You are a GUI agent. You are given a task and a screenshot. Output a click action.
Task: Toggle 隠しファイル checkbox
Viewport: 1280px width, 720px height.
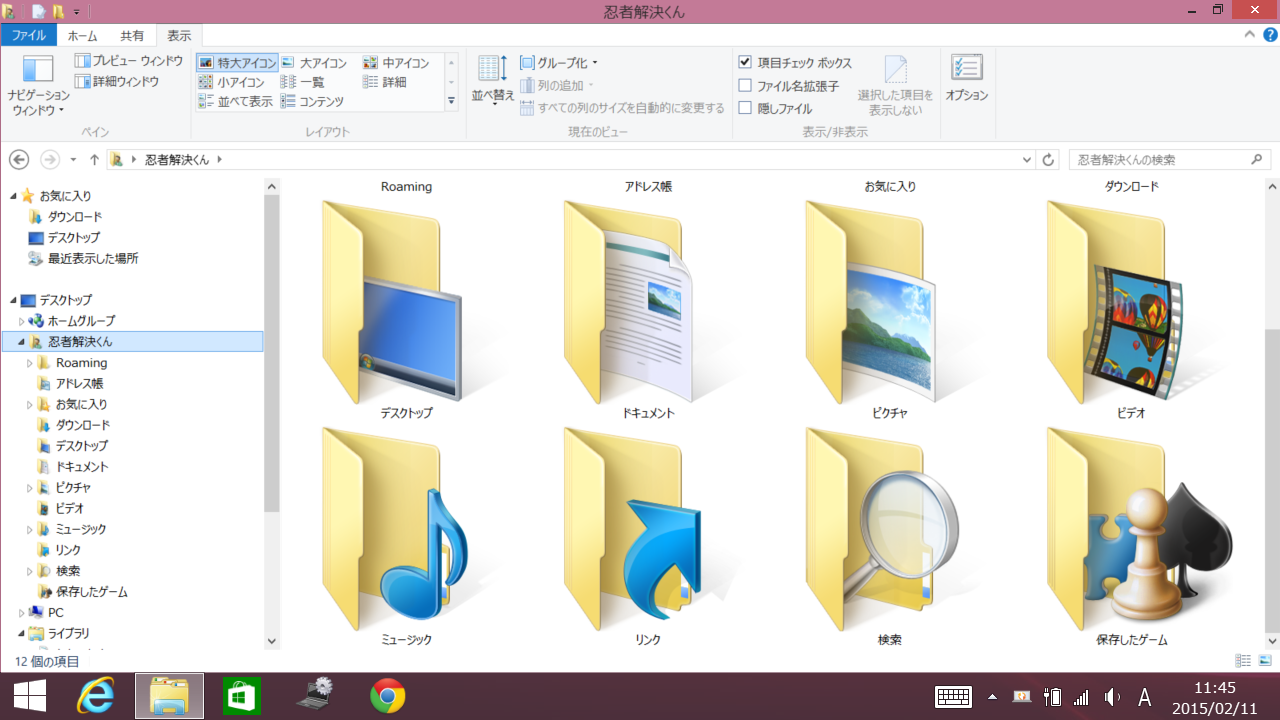(745, 108)
